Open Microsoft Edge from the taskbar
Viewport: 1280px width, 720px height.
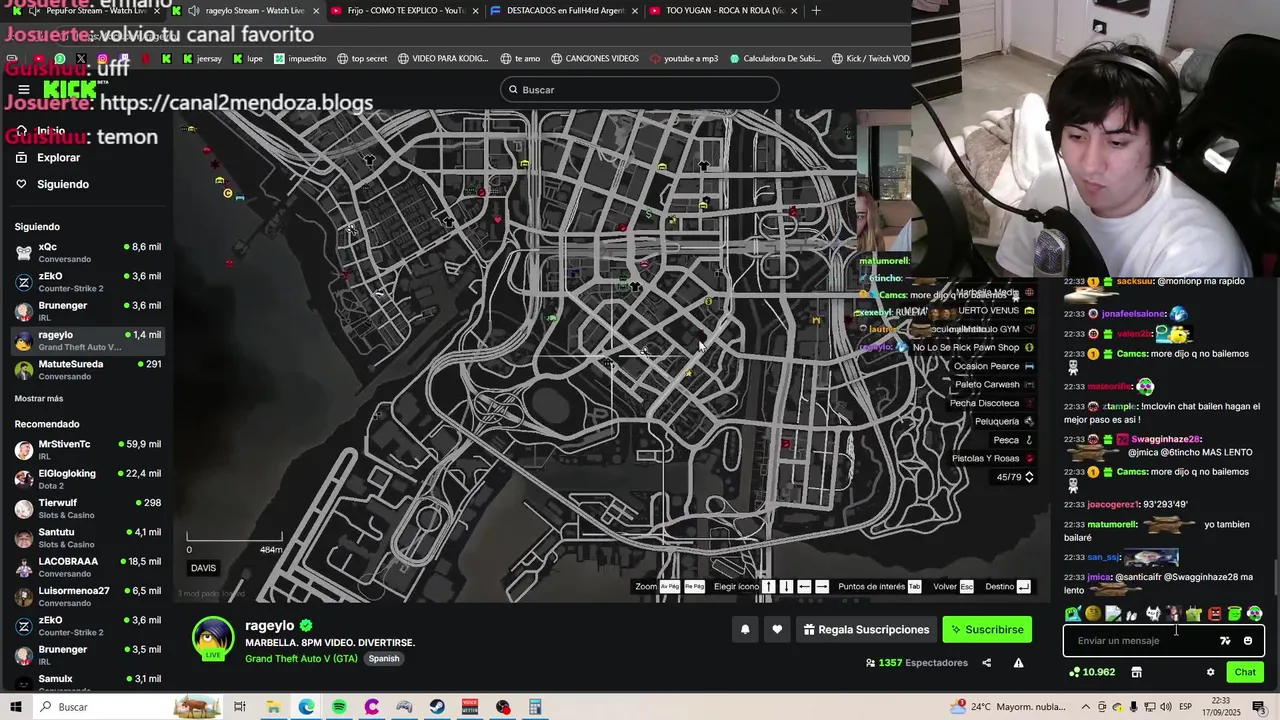pyautogui.click(x=306, y=707)
